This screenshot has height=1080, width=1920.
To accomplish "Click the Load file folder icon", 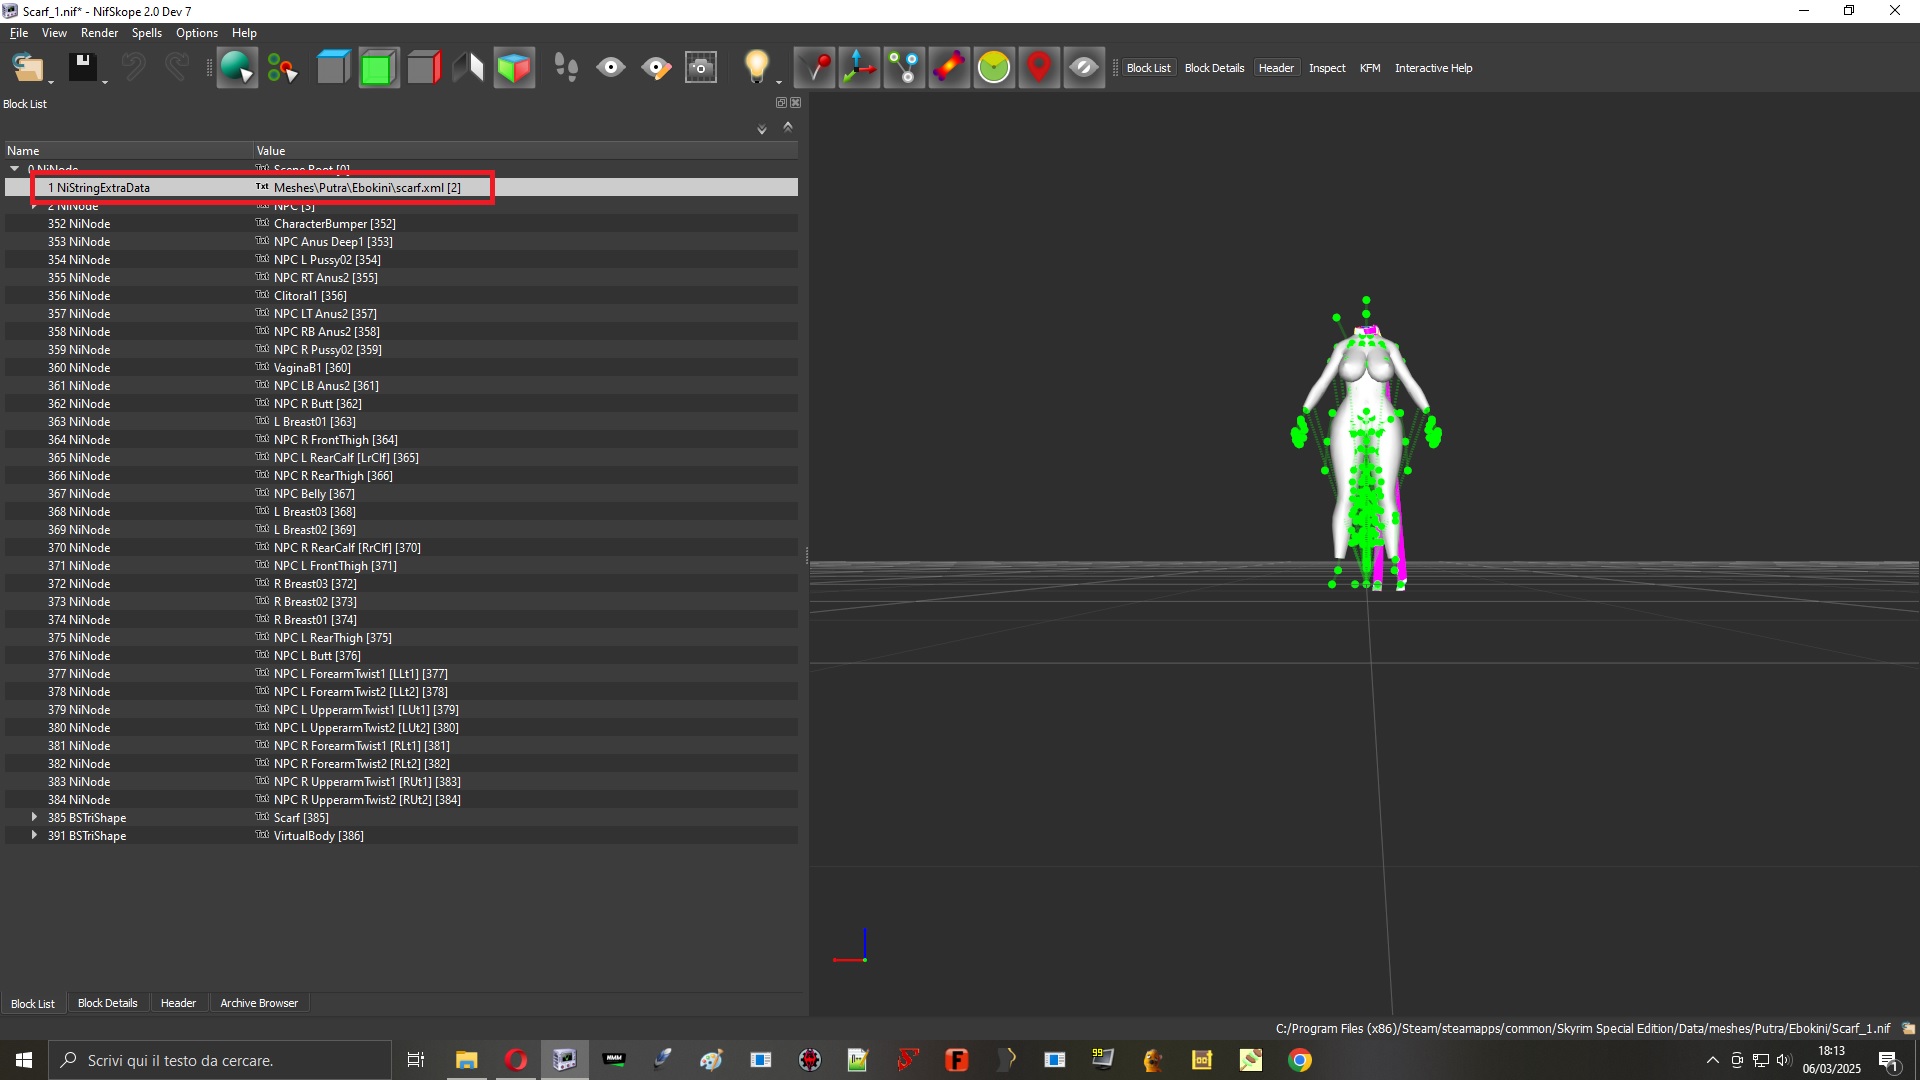I will click(27, 68).
